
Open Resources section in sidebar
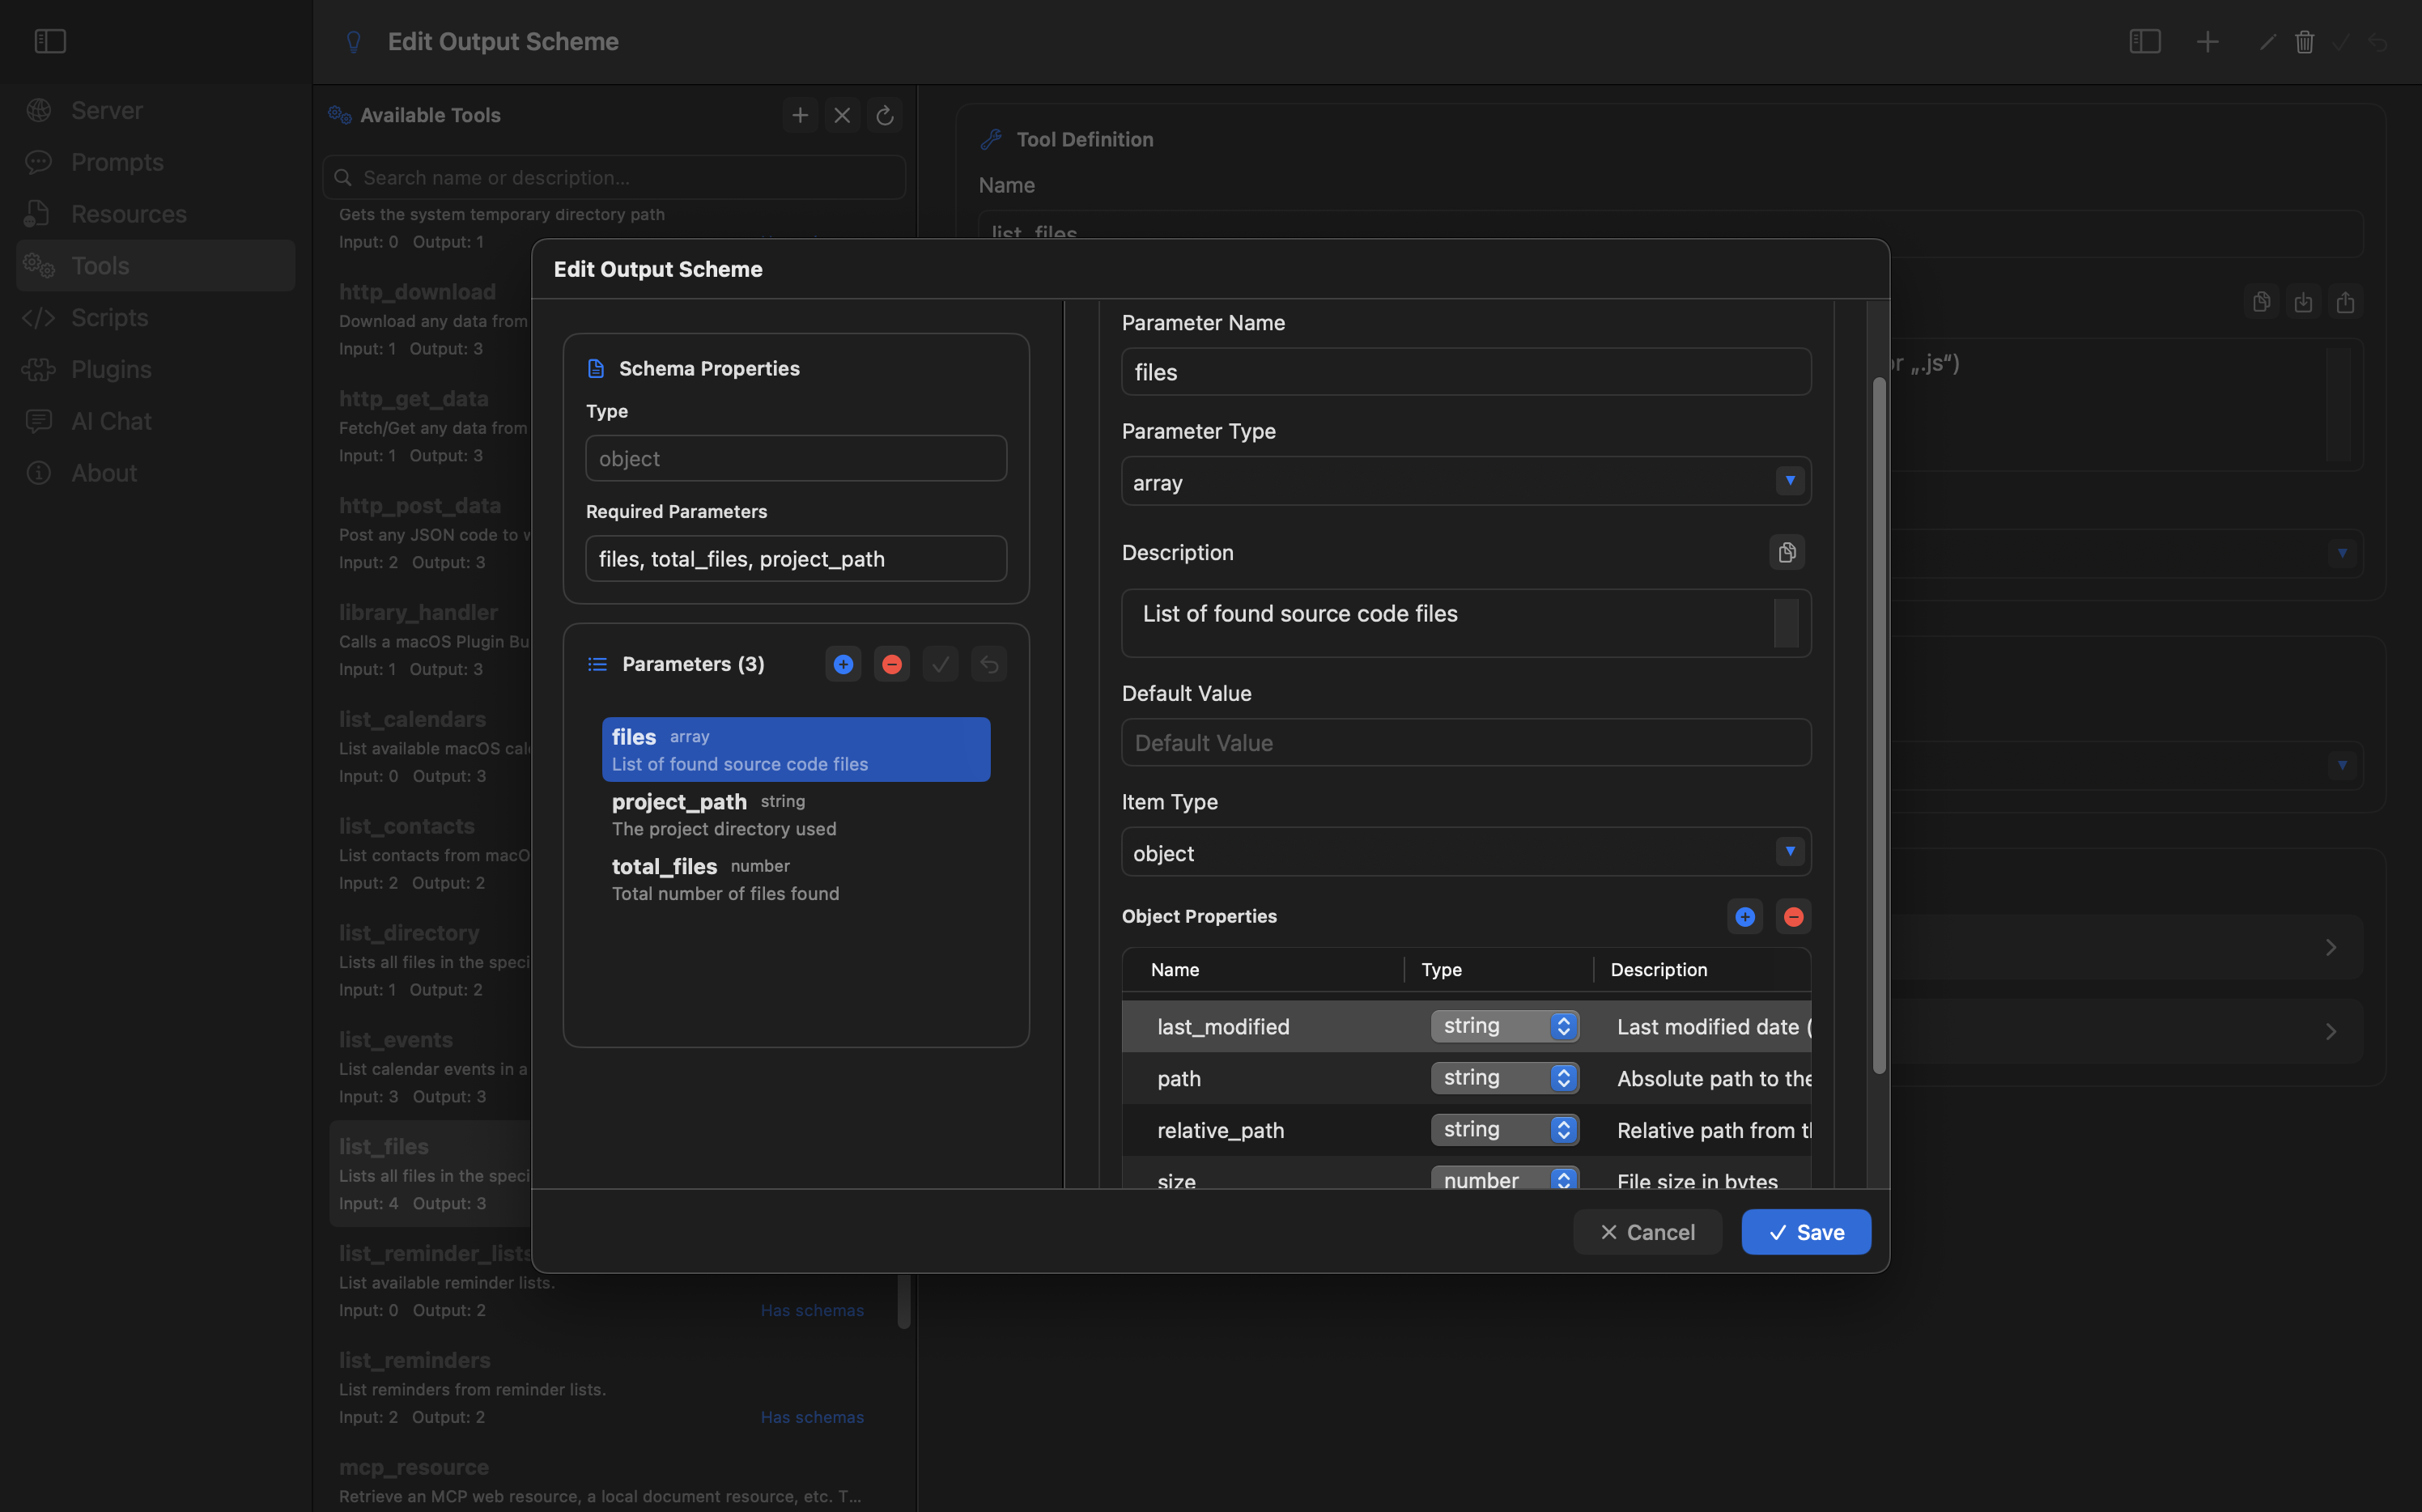pyautogui.click(x=155, y=214)
